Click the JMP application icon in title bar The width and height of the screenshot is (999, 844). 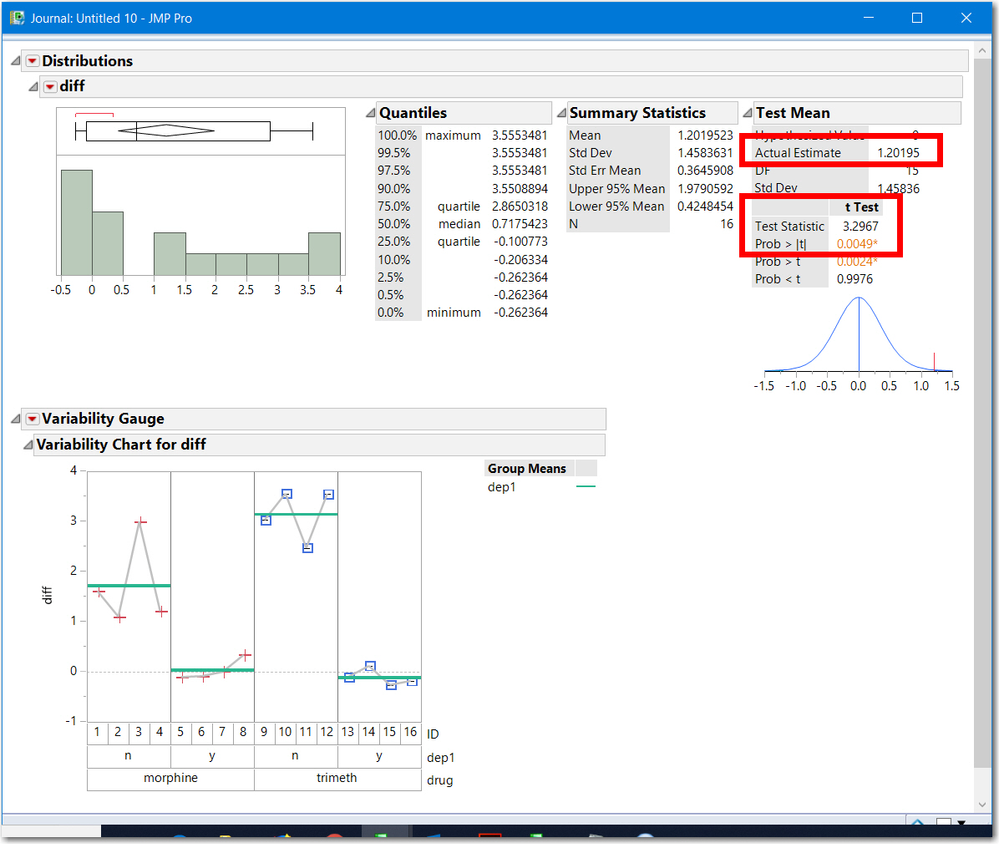17,18
